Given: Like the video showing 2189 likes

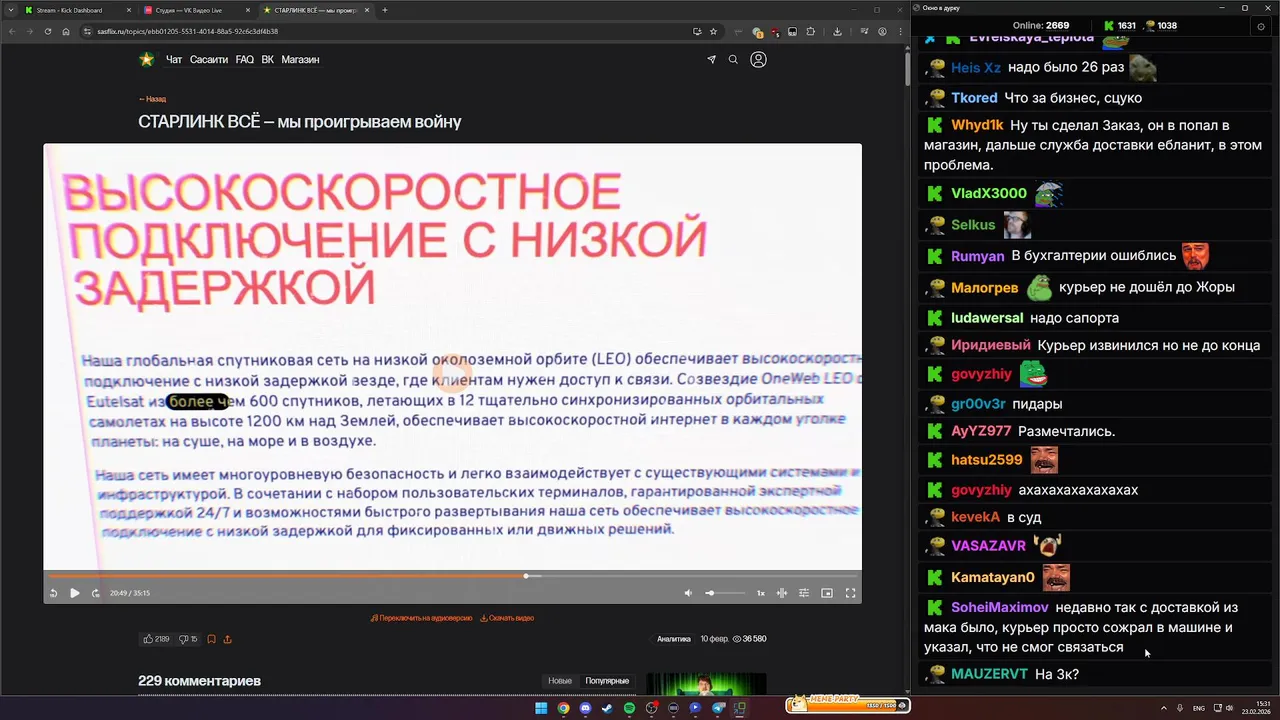Looking at the screenshot, I should click(156, 639).
